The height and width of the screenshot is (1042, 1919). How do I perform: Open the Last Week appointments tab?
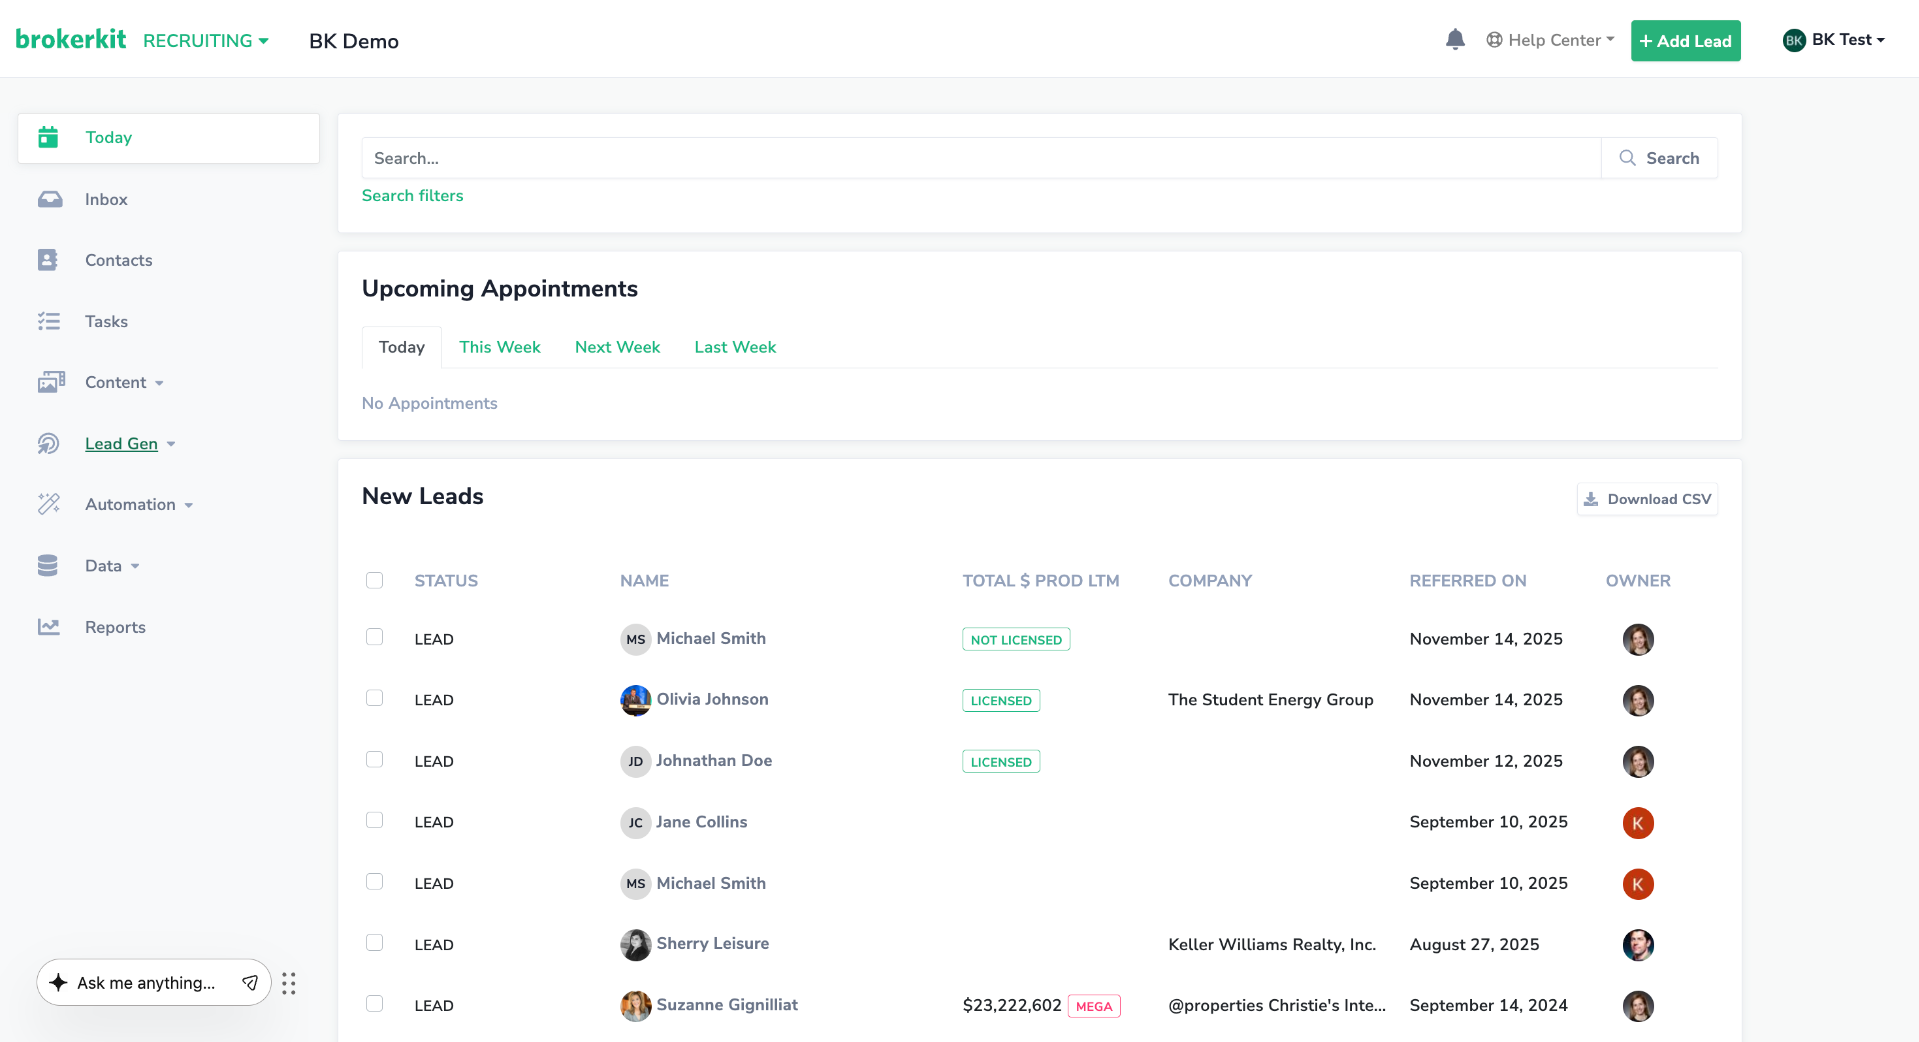coord(735,347)
